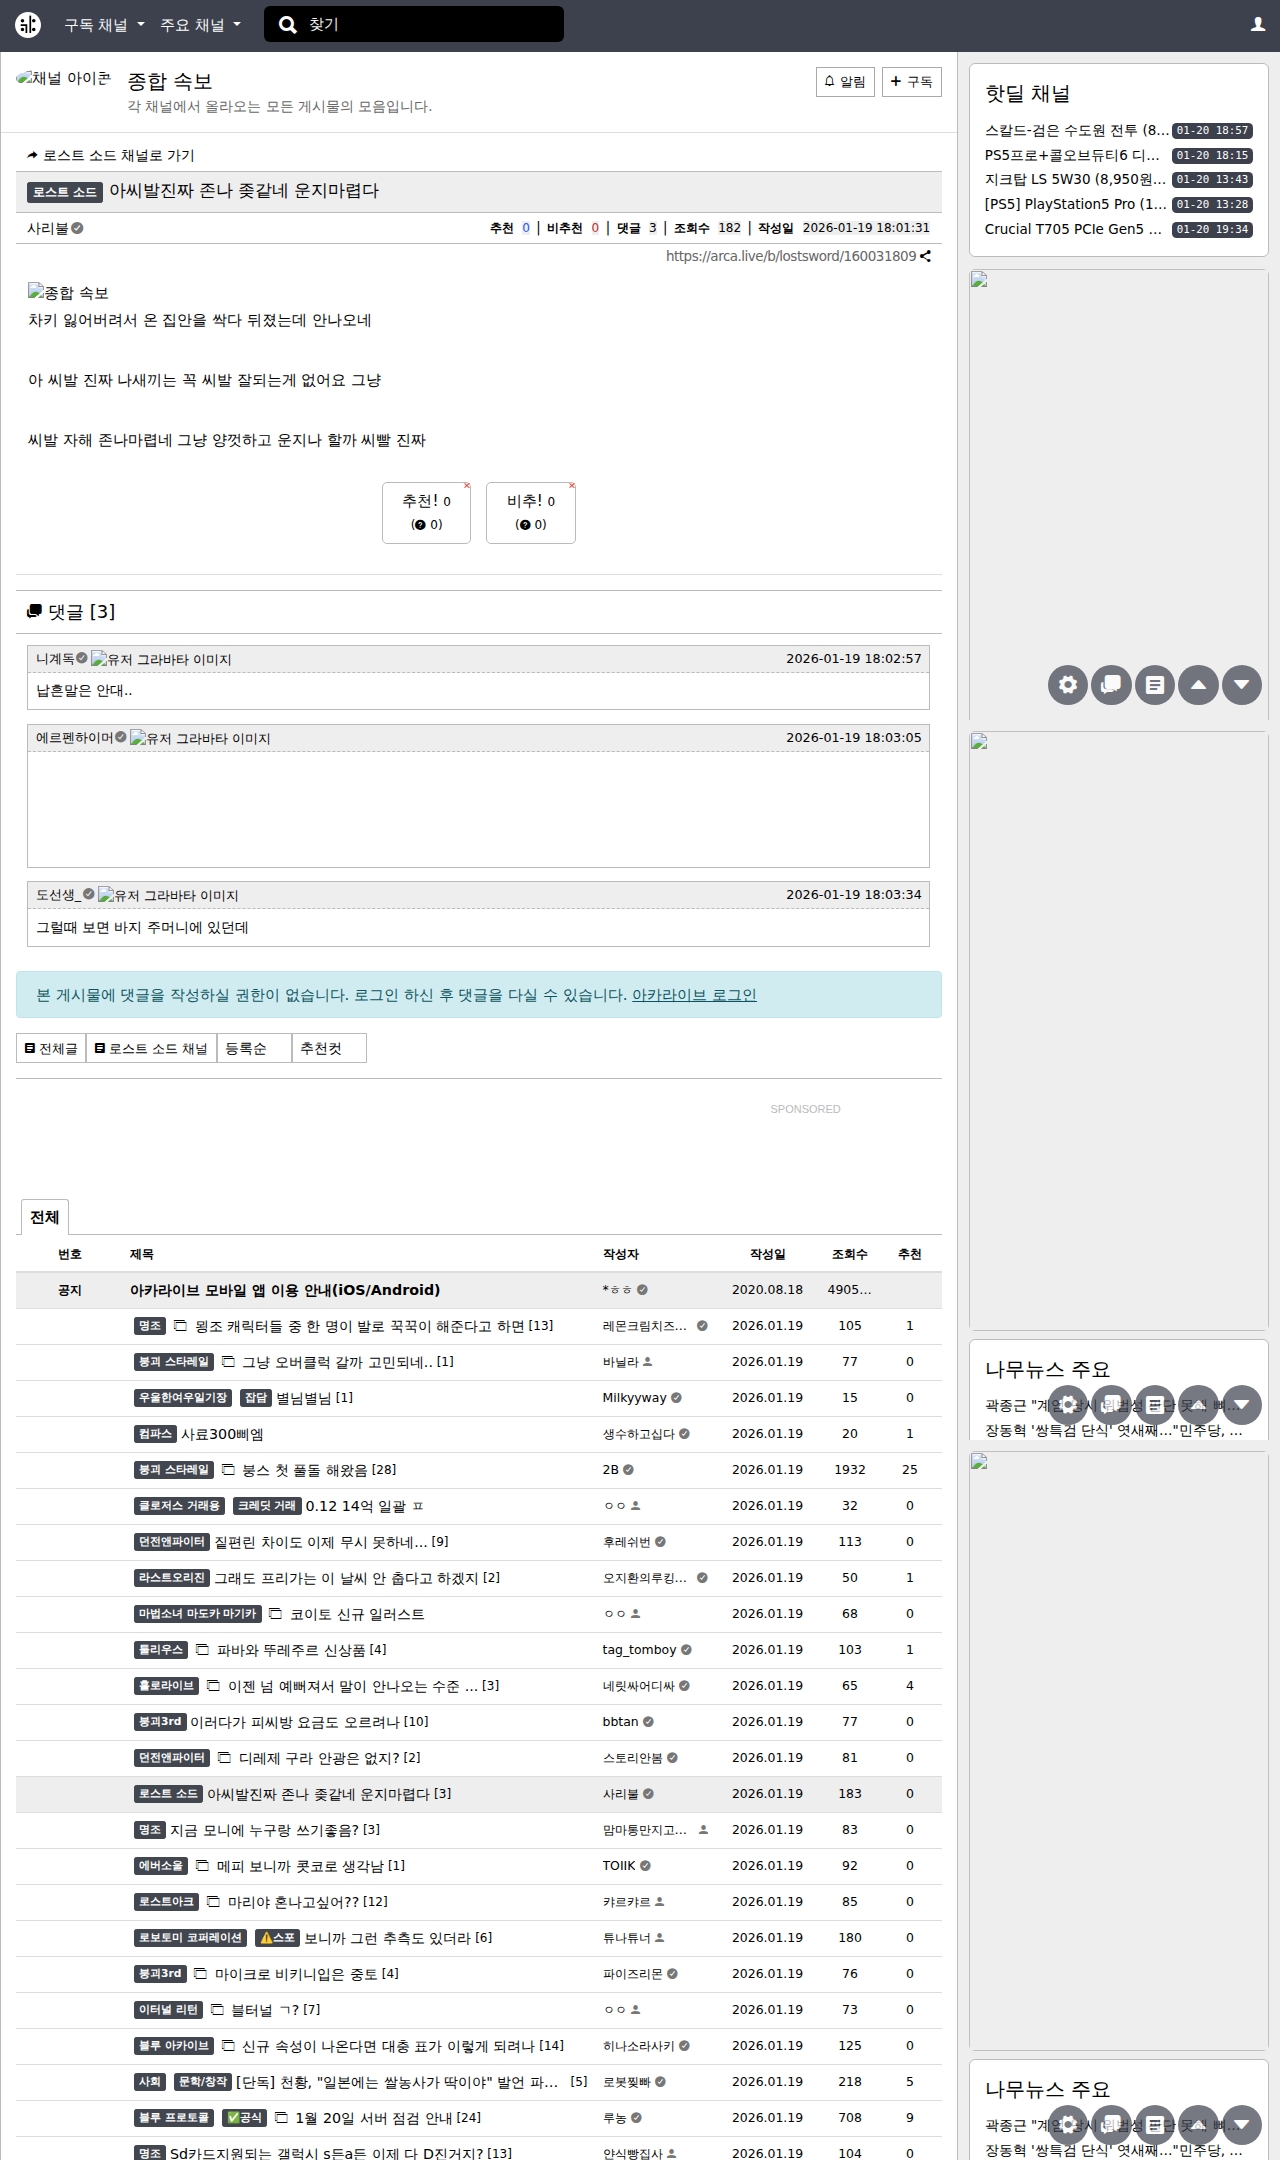Open the user account icon
Screen dimensions: 1280x2160
click(x=1258, y=25)
